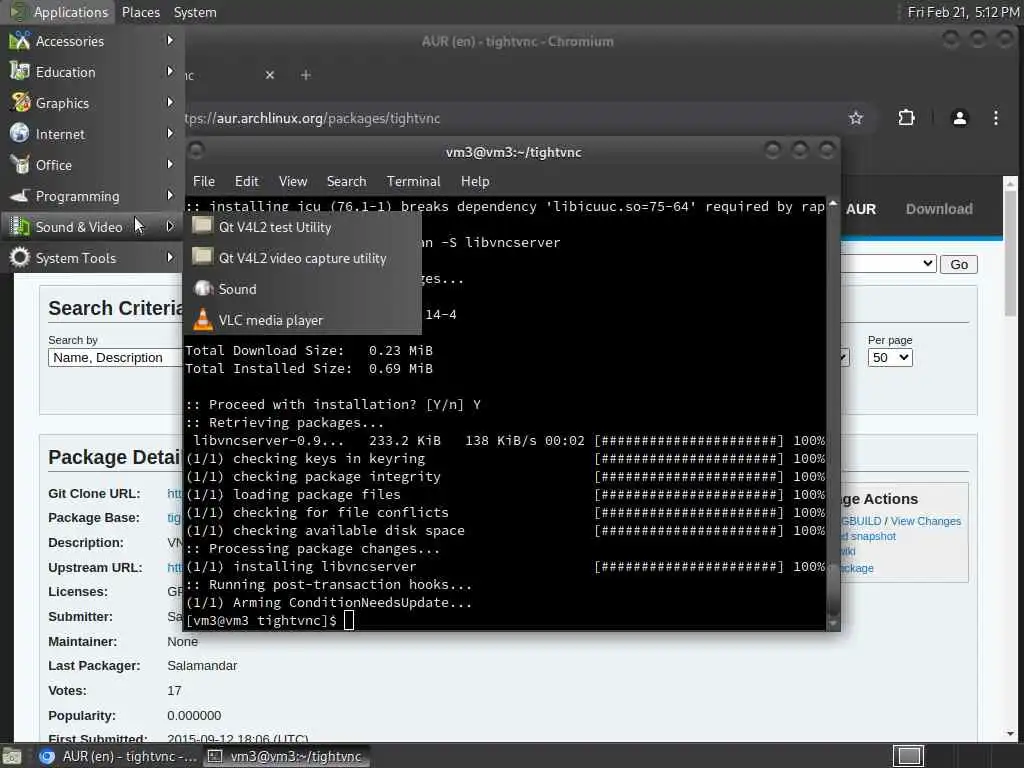Image resolution: width=1024 pixels, height=768 pixels.
Task: Open the Education category icon
Action: point(20,72)
